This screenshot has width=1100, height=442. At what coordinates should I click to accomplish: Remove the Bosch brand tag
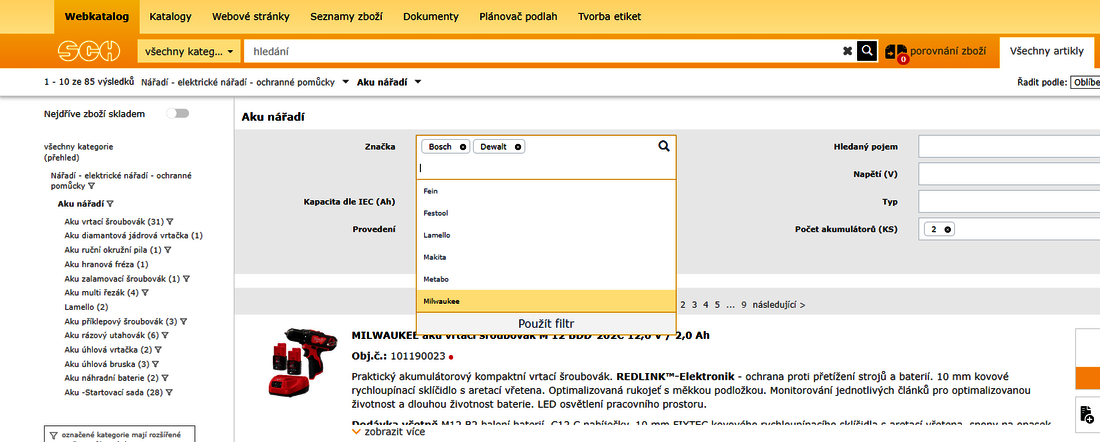point(462,147)
